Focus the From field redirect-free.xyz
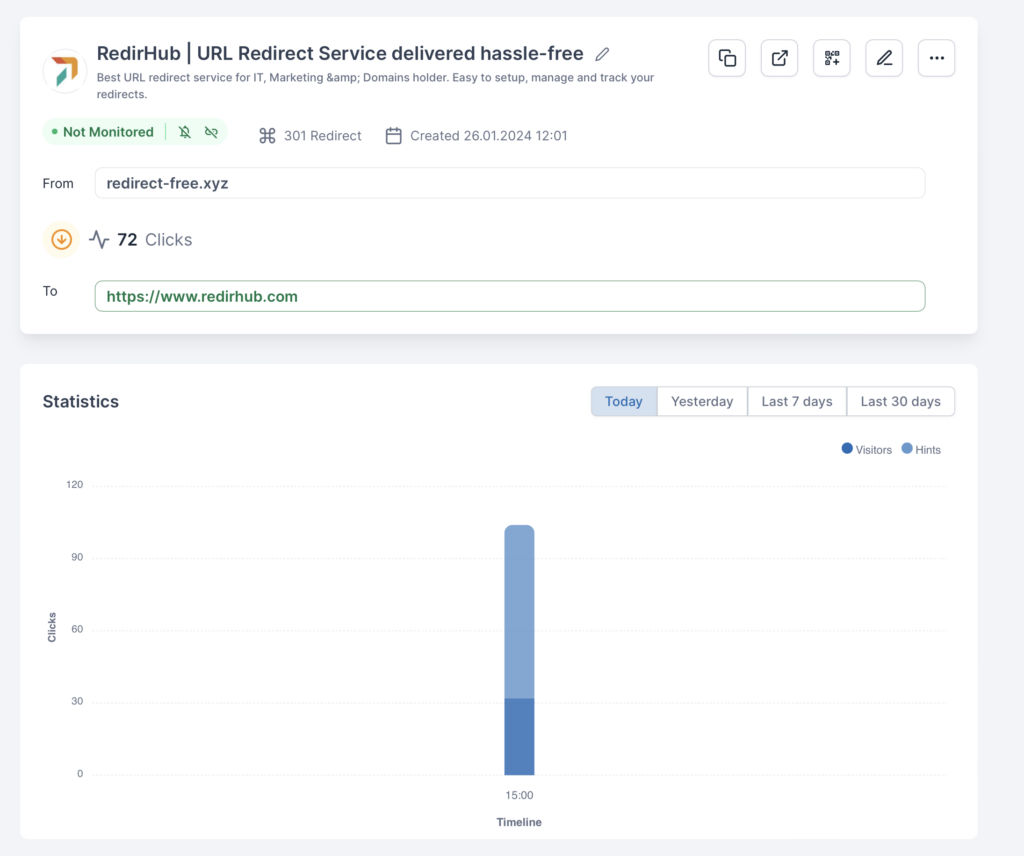1024x856 pixels. [509, 183]
